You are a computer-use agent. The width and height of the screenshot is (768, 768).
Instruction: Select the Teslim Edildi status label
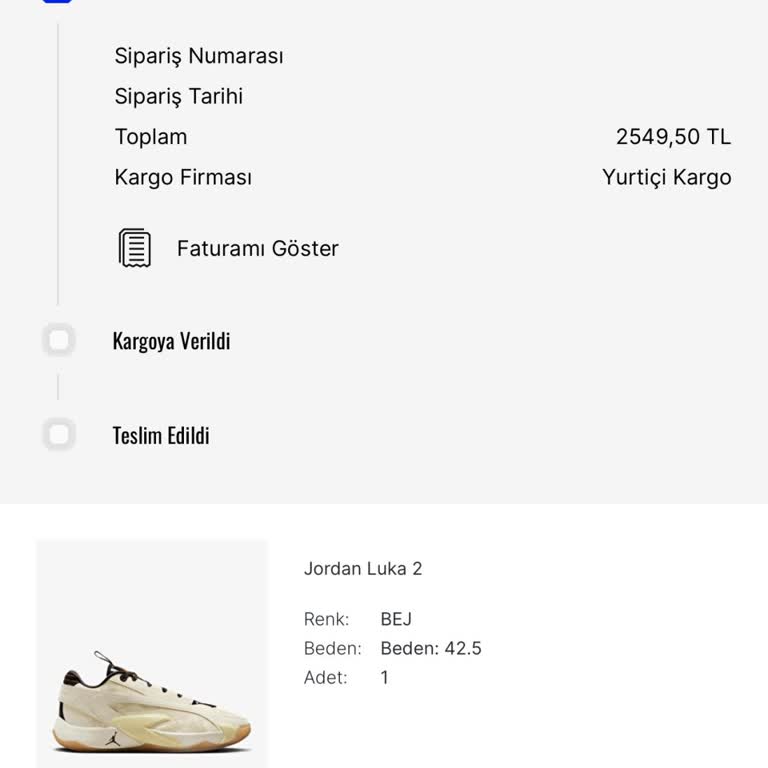click(161, 436)
